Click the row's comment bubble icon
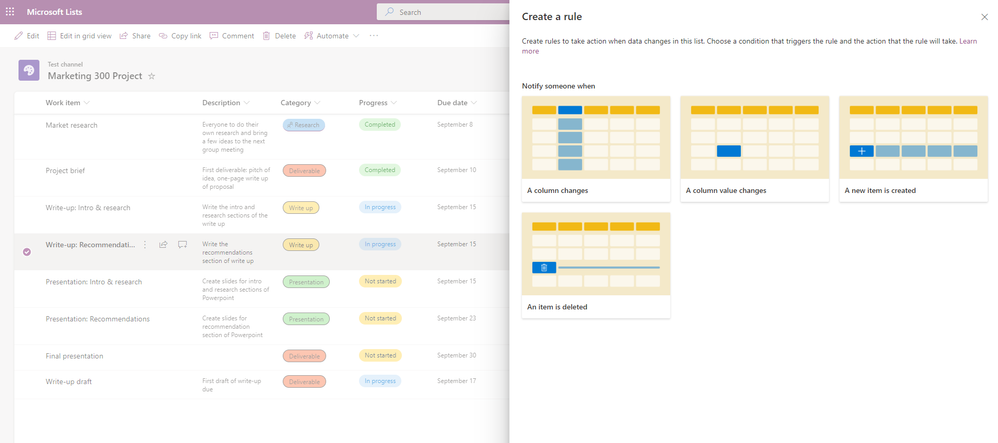The image size is (998, 443). click(x=182, y=244)
